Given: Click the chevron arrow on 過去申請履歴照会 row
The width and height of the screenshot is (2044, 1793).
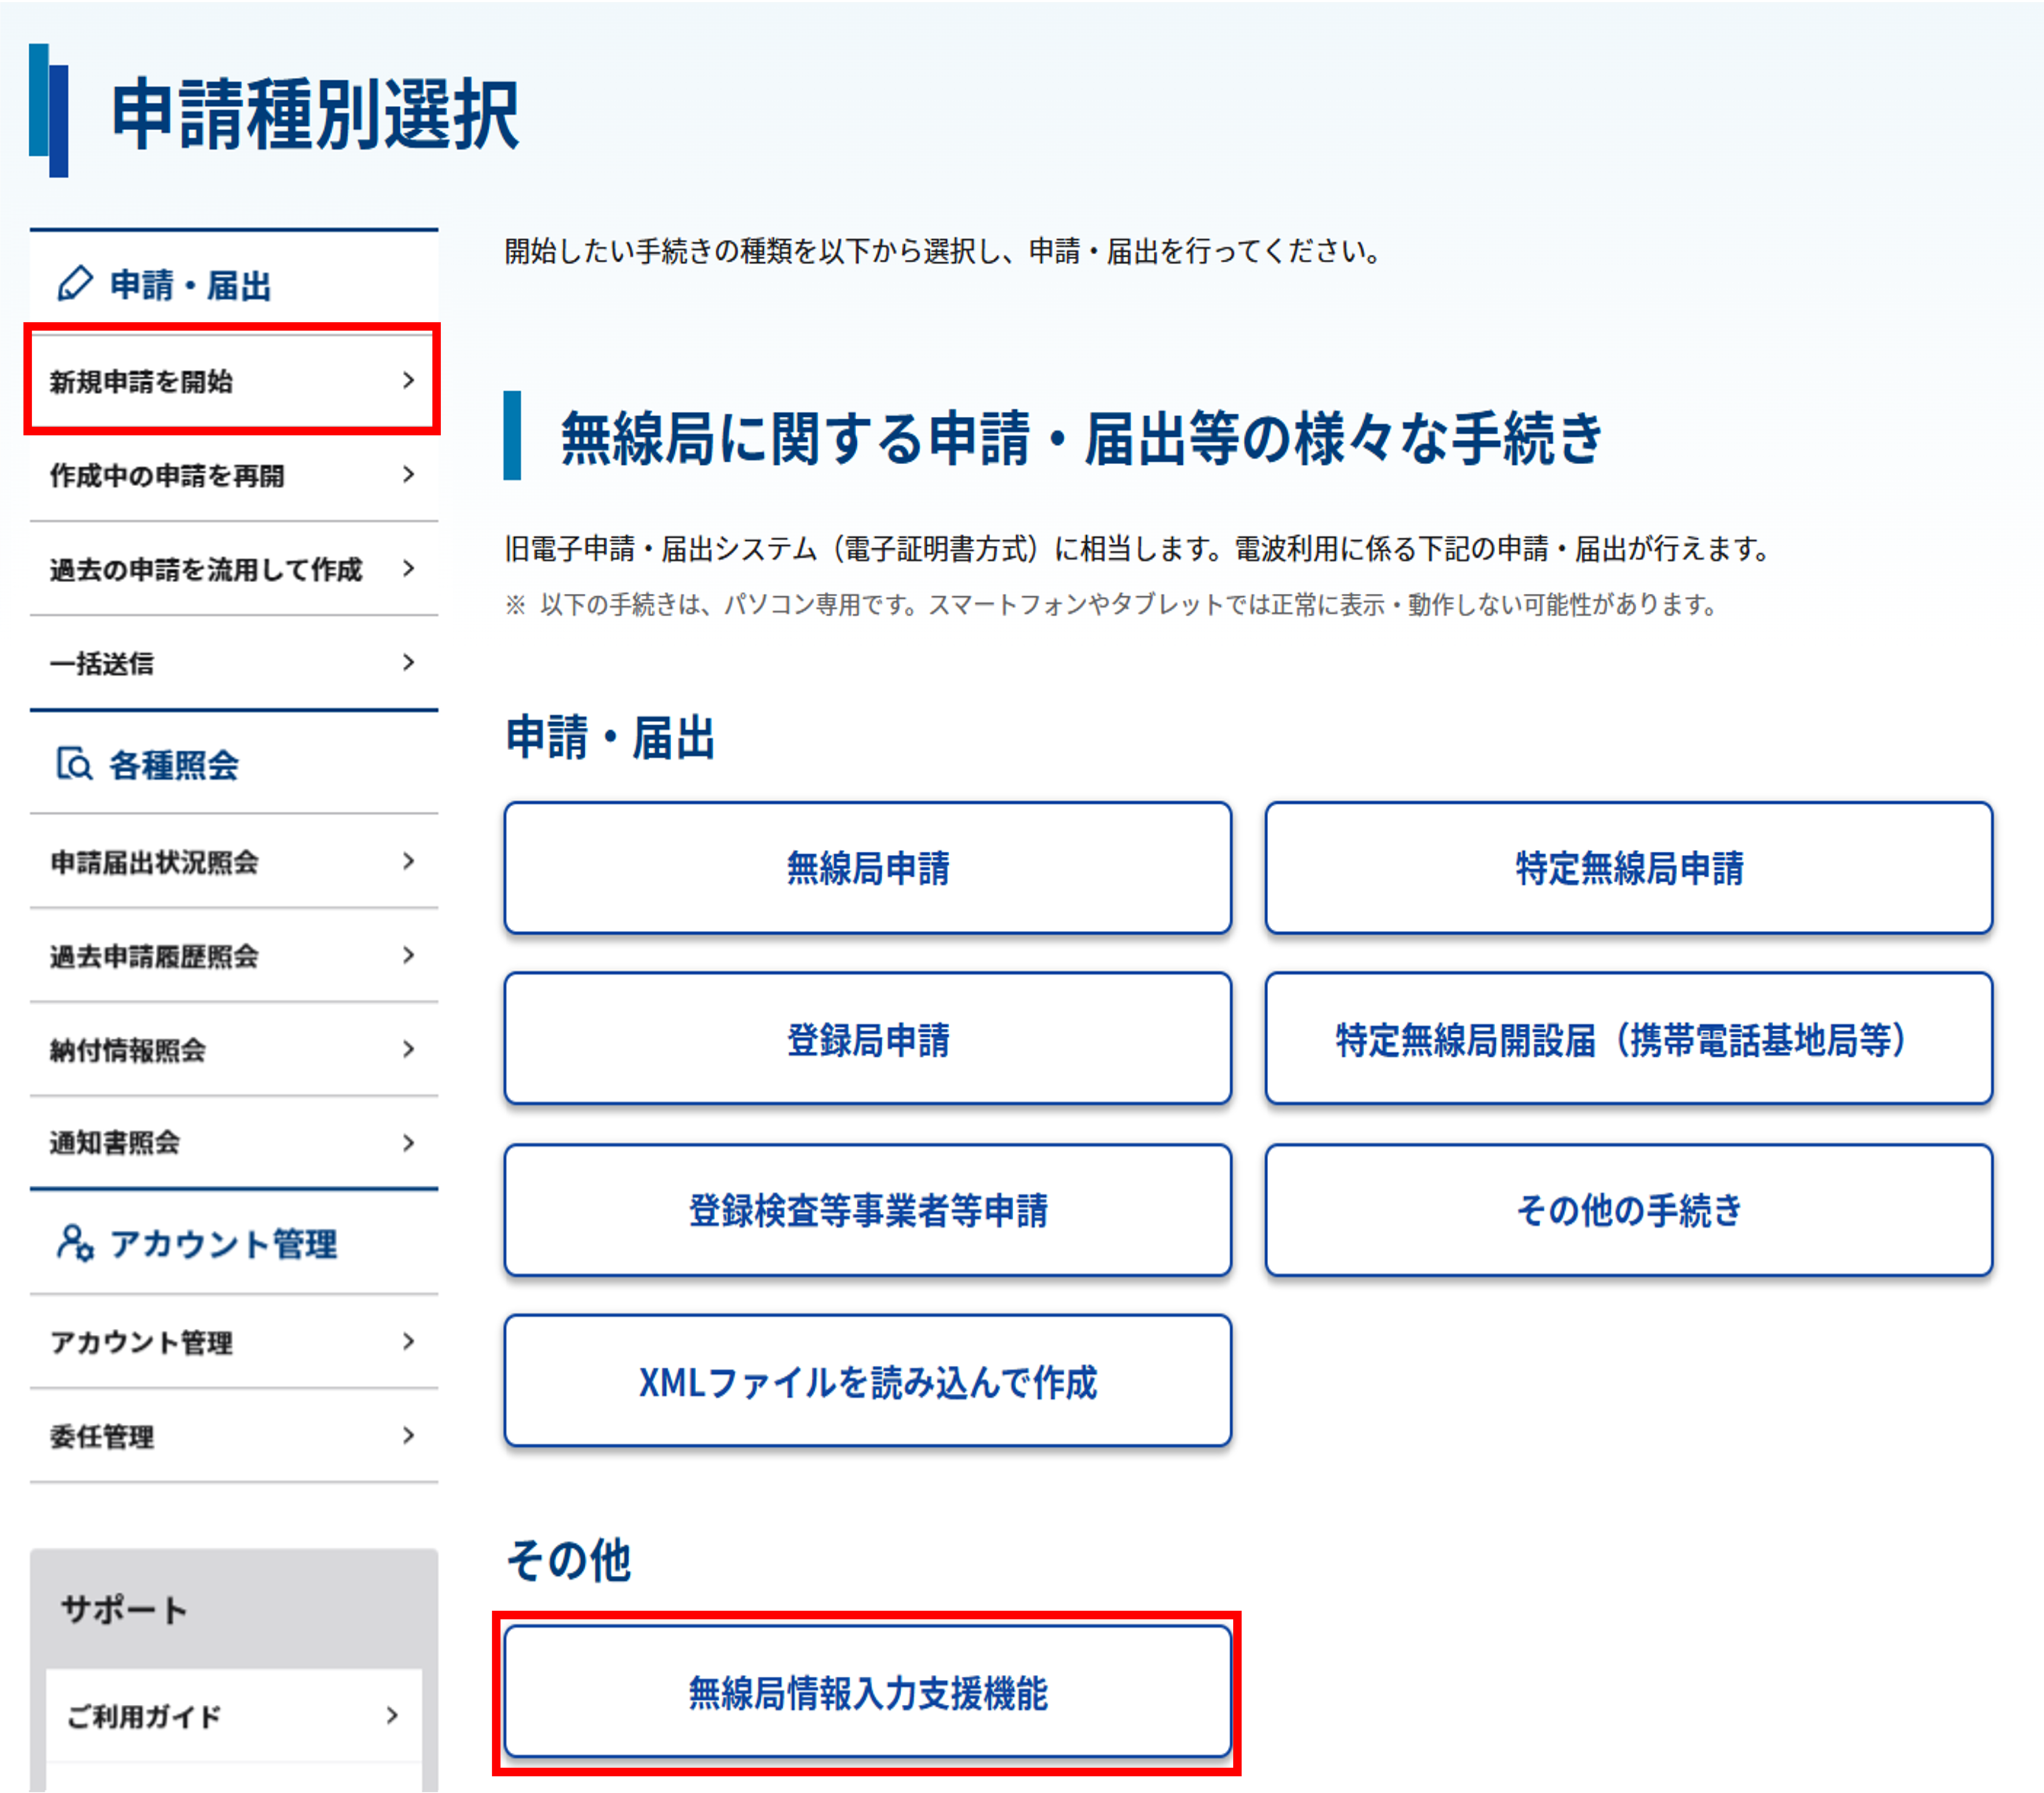Looking at the screenshot, I should click(x=408, y=955).
